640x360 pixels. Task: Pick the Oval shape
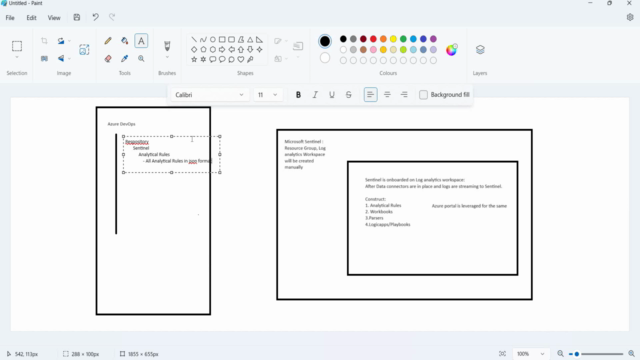point(213,40)
